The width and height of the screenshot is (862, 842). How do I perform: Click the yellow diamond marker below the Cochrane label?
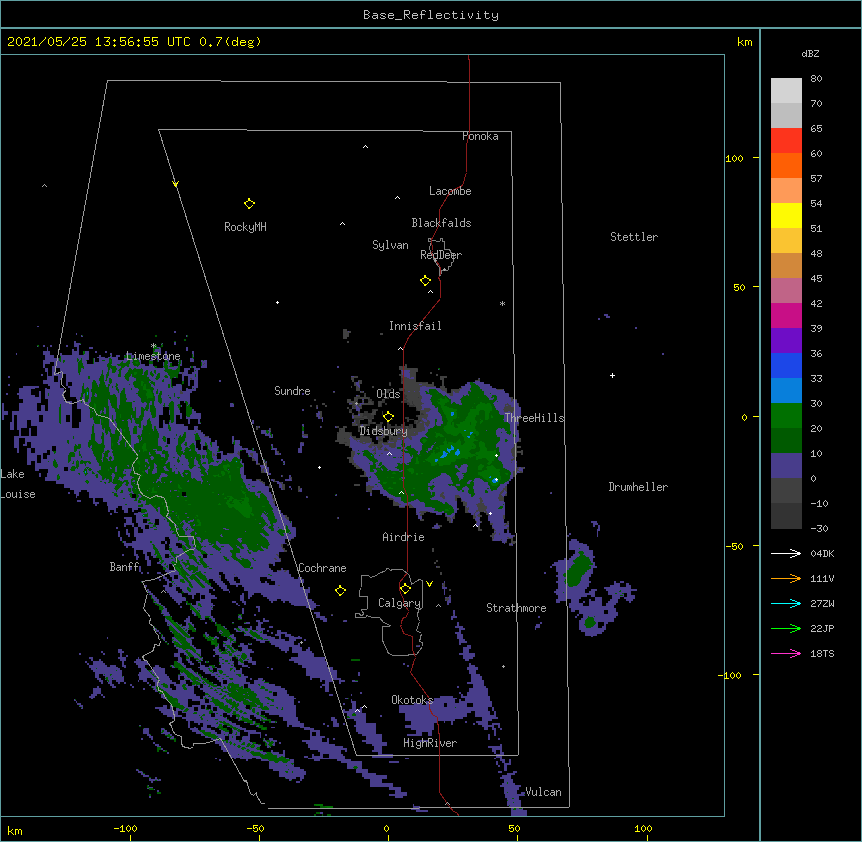340,591
